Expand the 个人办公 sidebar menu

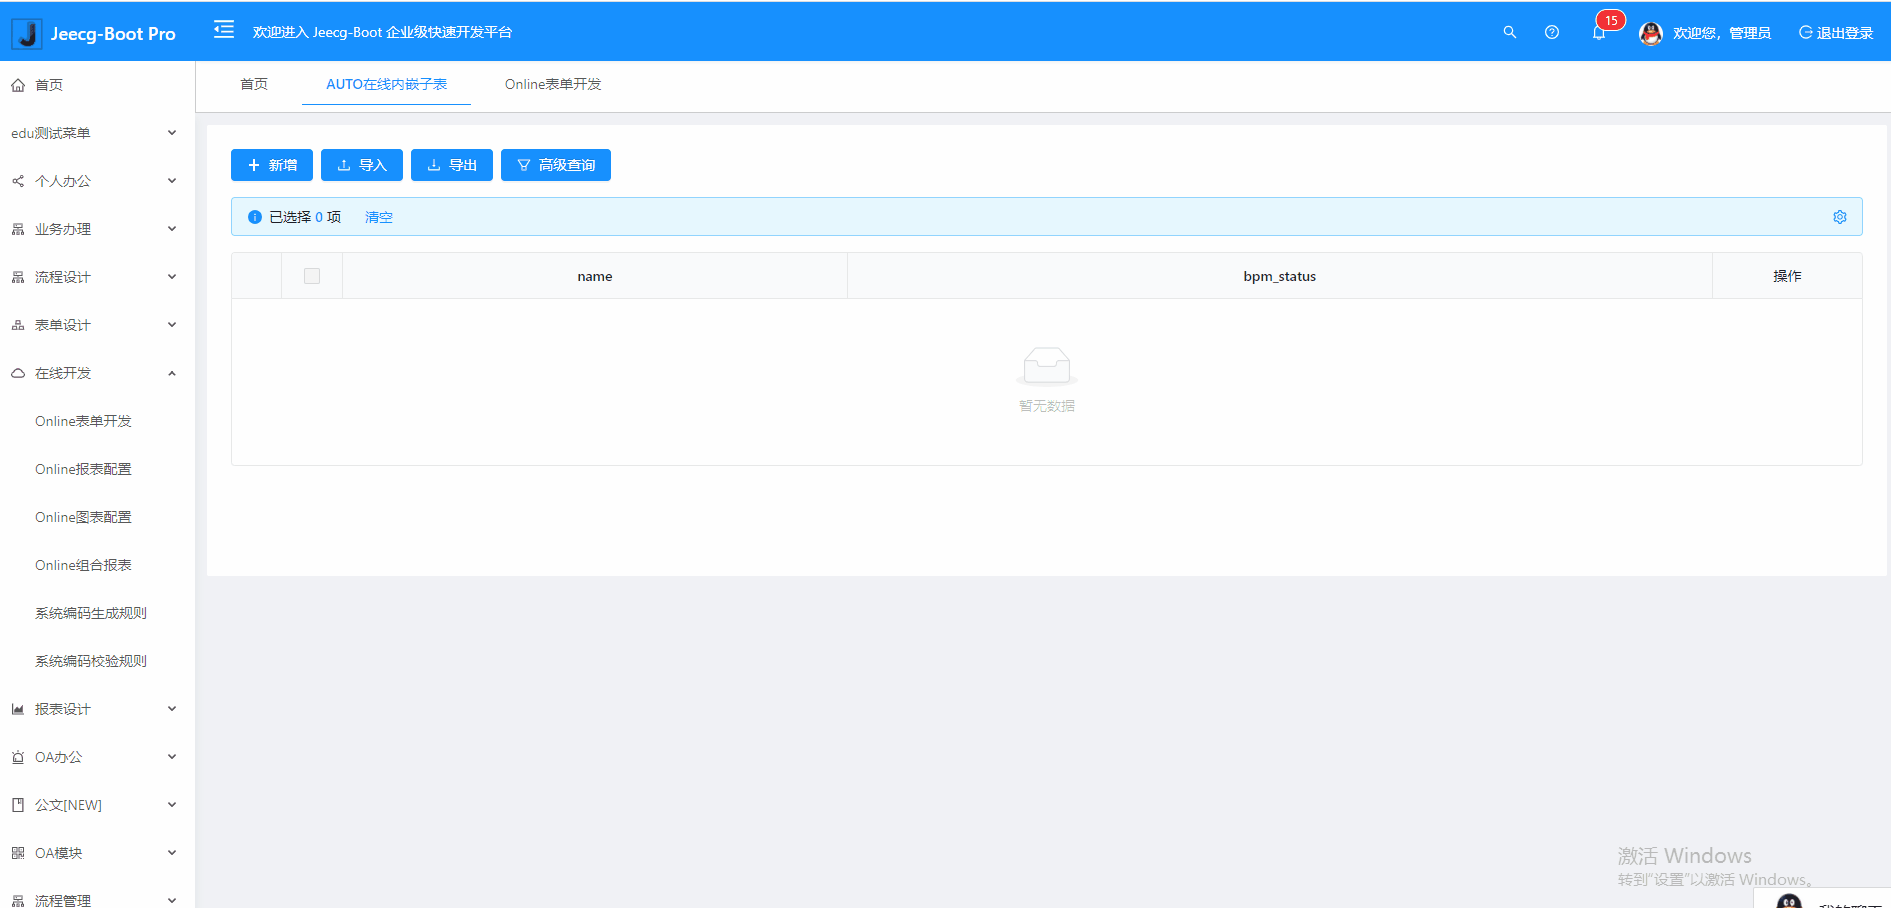[95, 181]
